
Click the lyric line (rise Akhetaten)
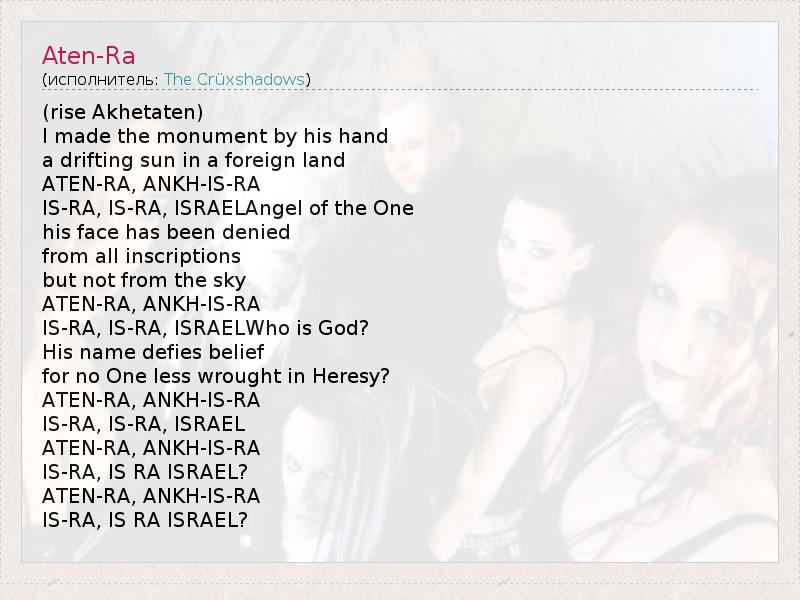[x=123, y=112]
